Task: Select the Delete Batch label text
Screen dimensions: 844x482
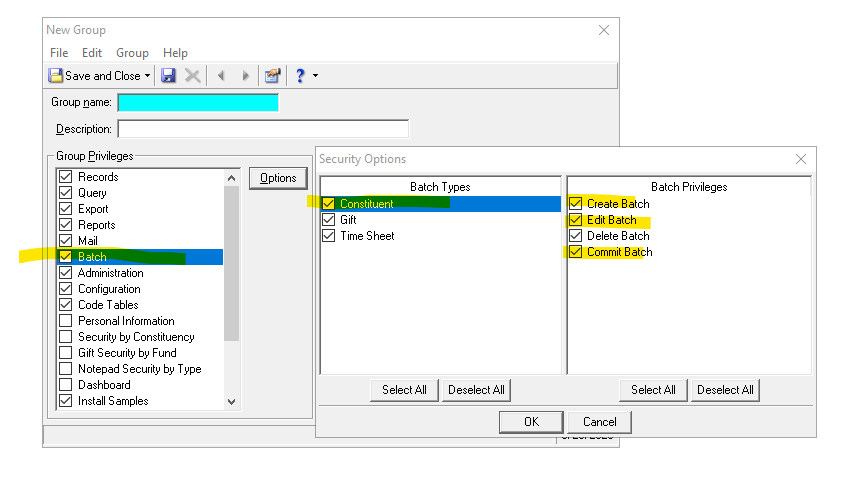Action: (618, 236)
